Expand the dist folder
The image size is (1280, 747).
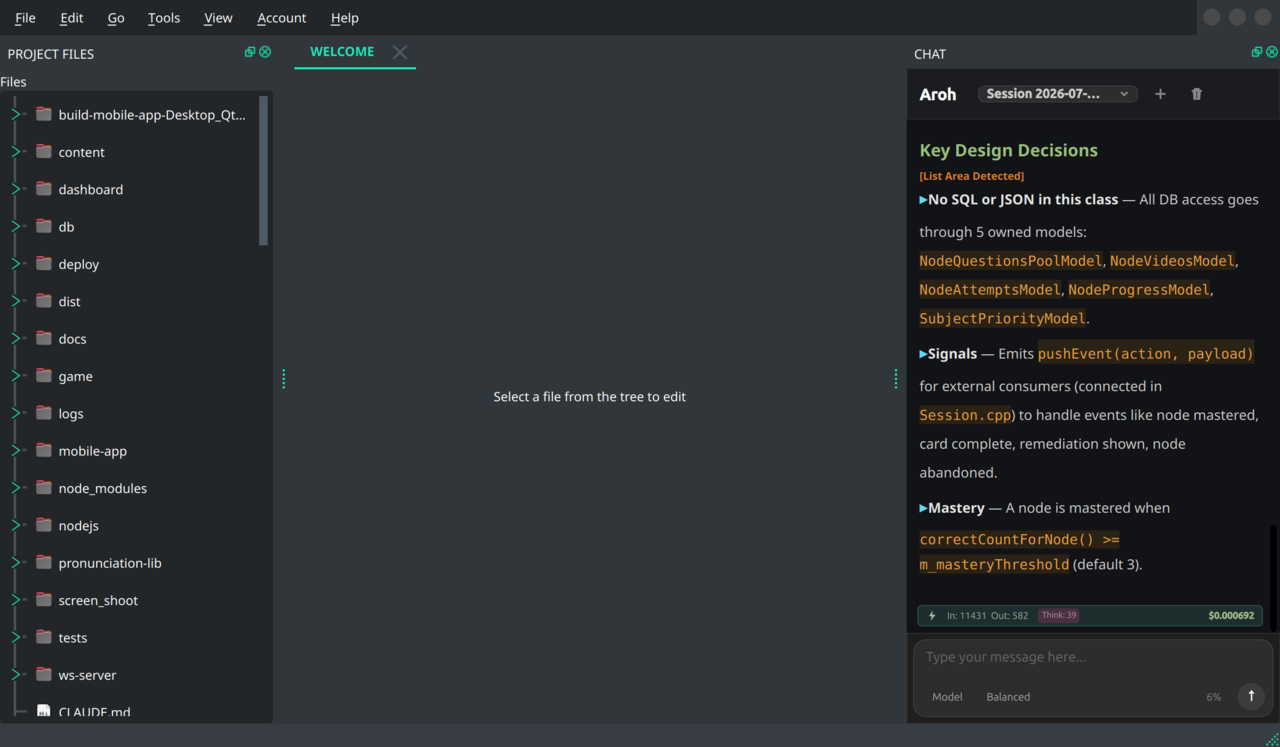point(16,301)
